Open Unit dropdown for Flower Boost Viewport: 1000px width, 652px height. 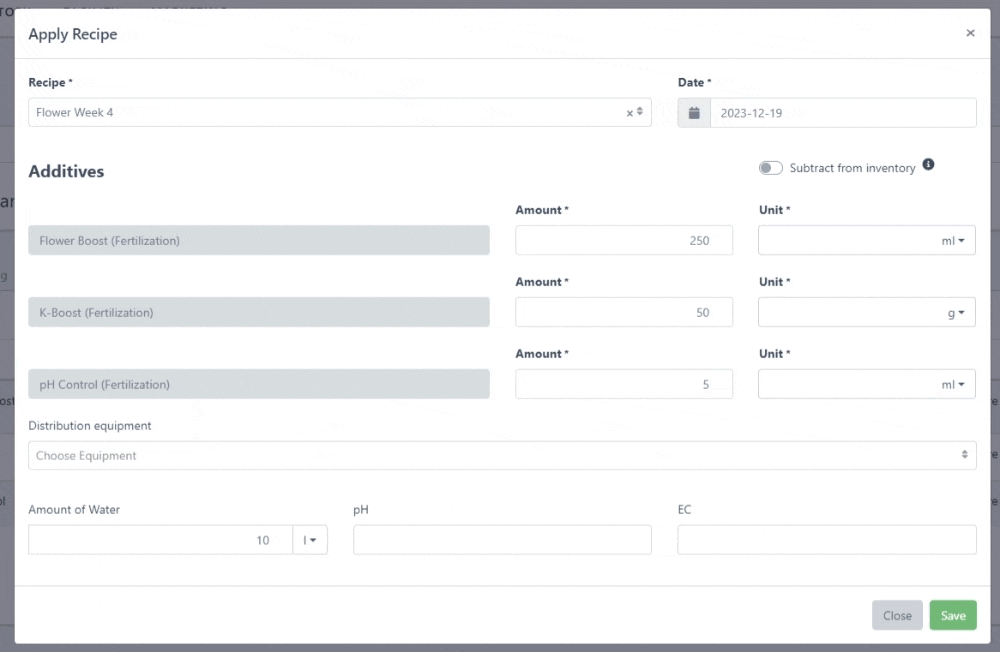pos(866,240)
